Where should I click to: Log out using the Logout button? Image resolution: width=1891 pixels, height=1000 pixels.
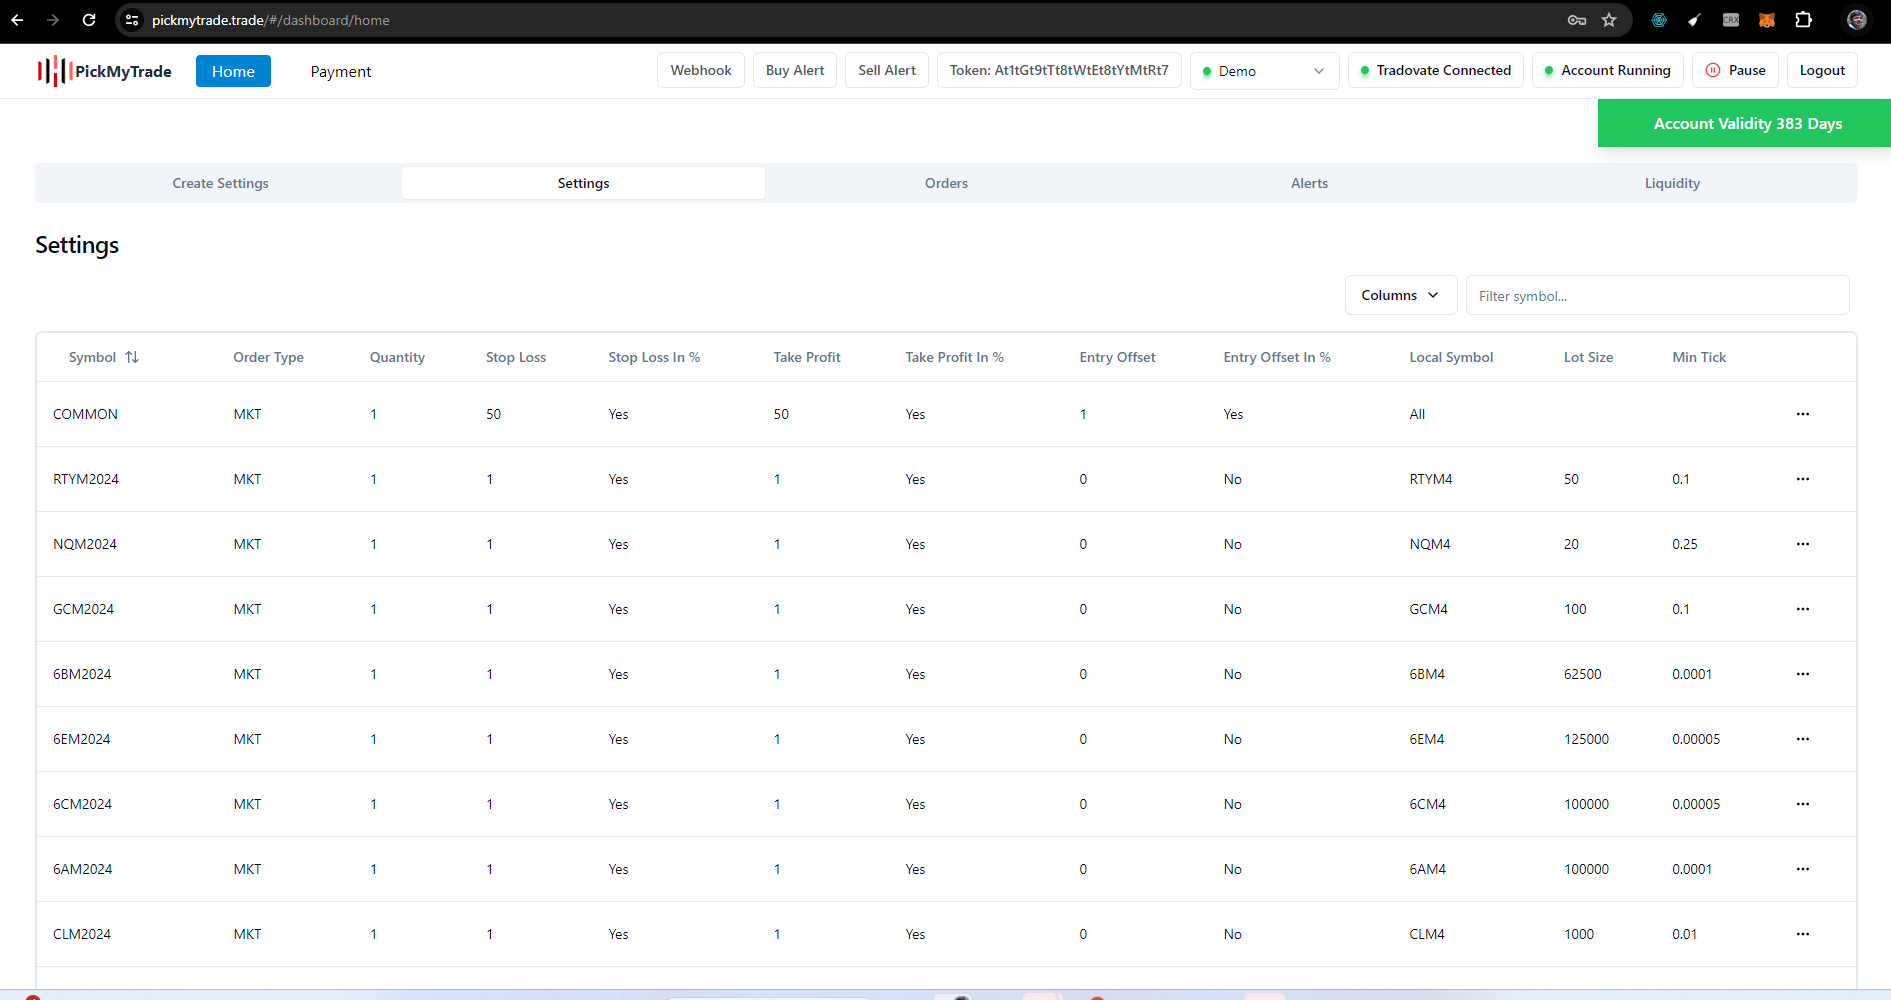pos(1822,70)
